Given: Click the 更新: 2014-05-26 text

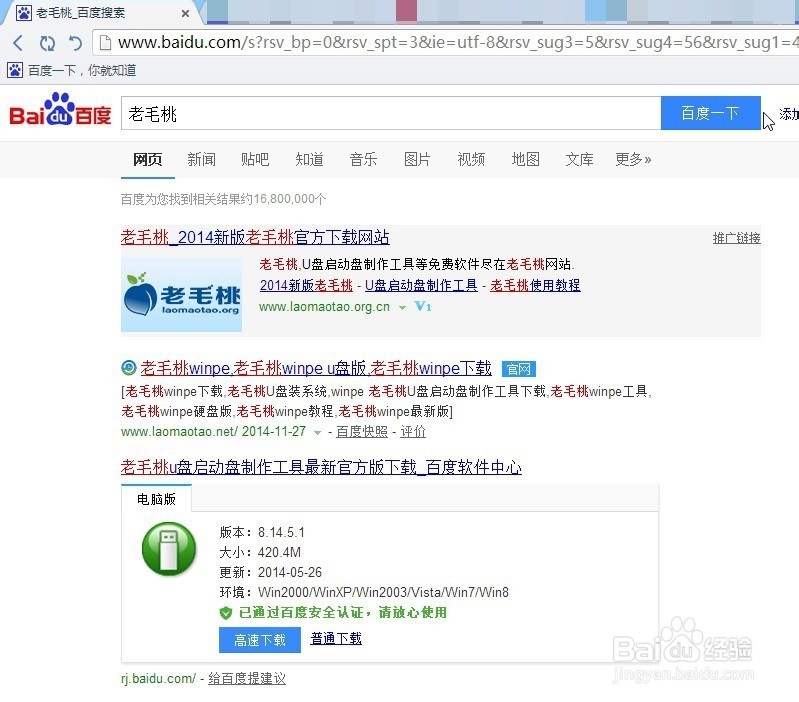Looking at the screenshot, I should [271, 573].
